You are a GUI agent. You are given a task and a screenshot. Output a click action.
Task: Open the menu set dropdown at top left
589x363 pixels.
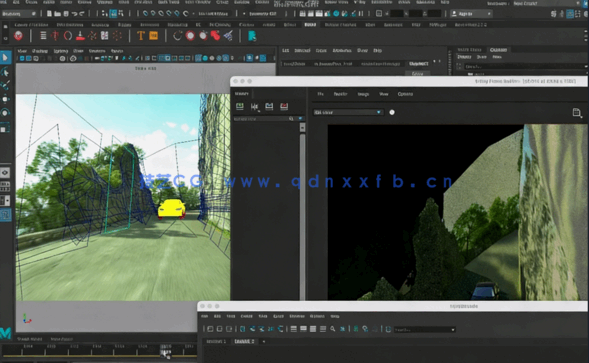[19, 14]
